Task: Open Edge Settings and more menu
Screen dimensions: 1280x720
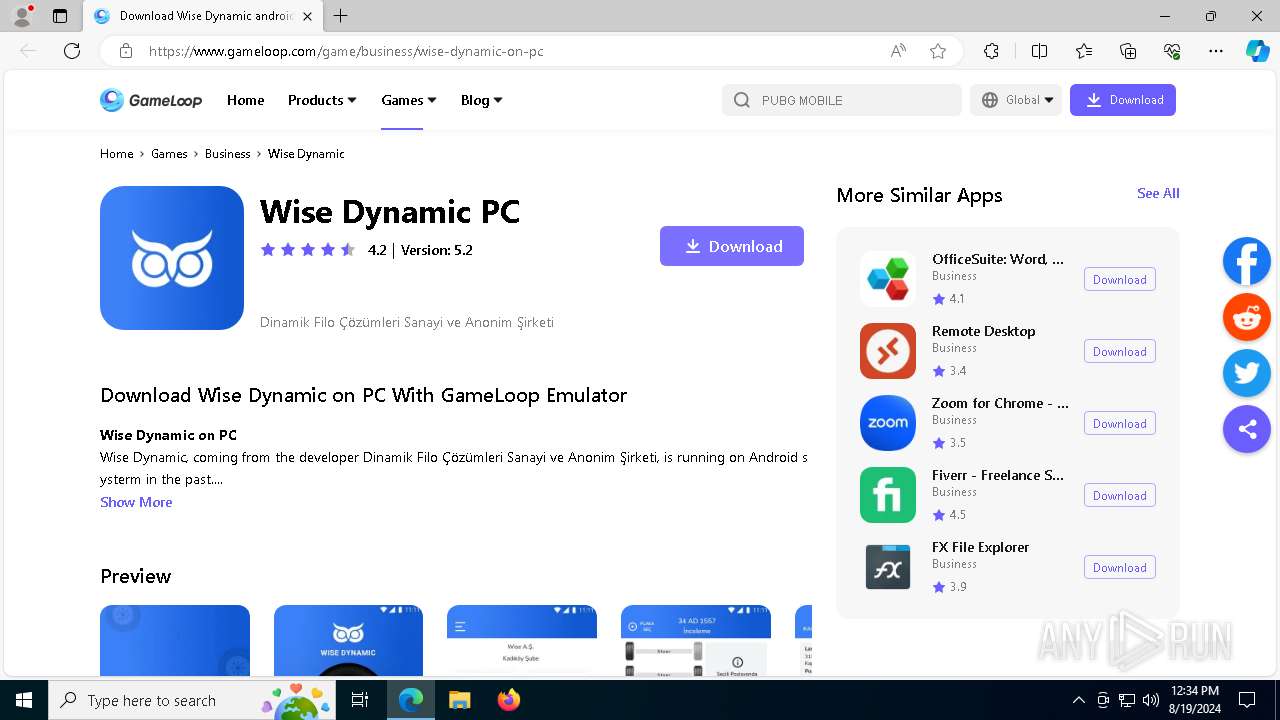Action: 1216,51
